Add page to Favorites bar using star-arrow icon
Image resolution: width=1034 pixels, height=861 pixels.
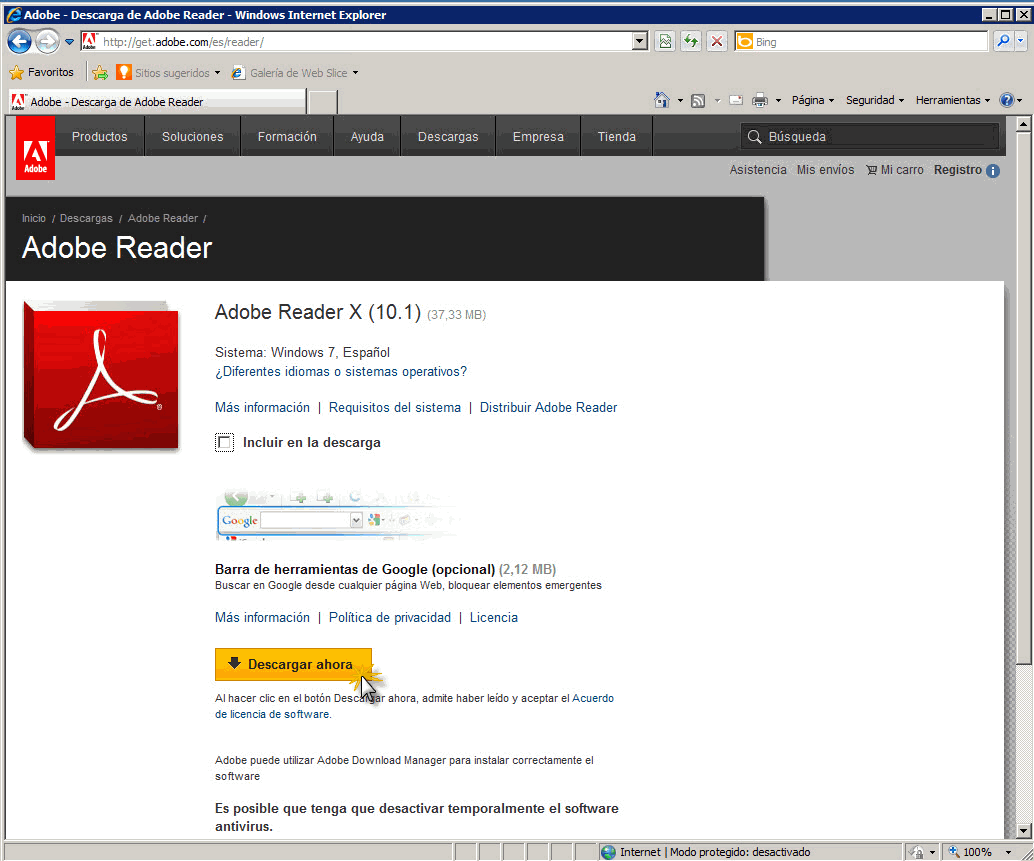click(x=100, y=73)
